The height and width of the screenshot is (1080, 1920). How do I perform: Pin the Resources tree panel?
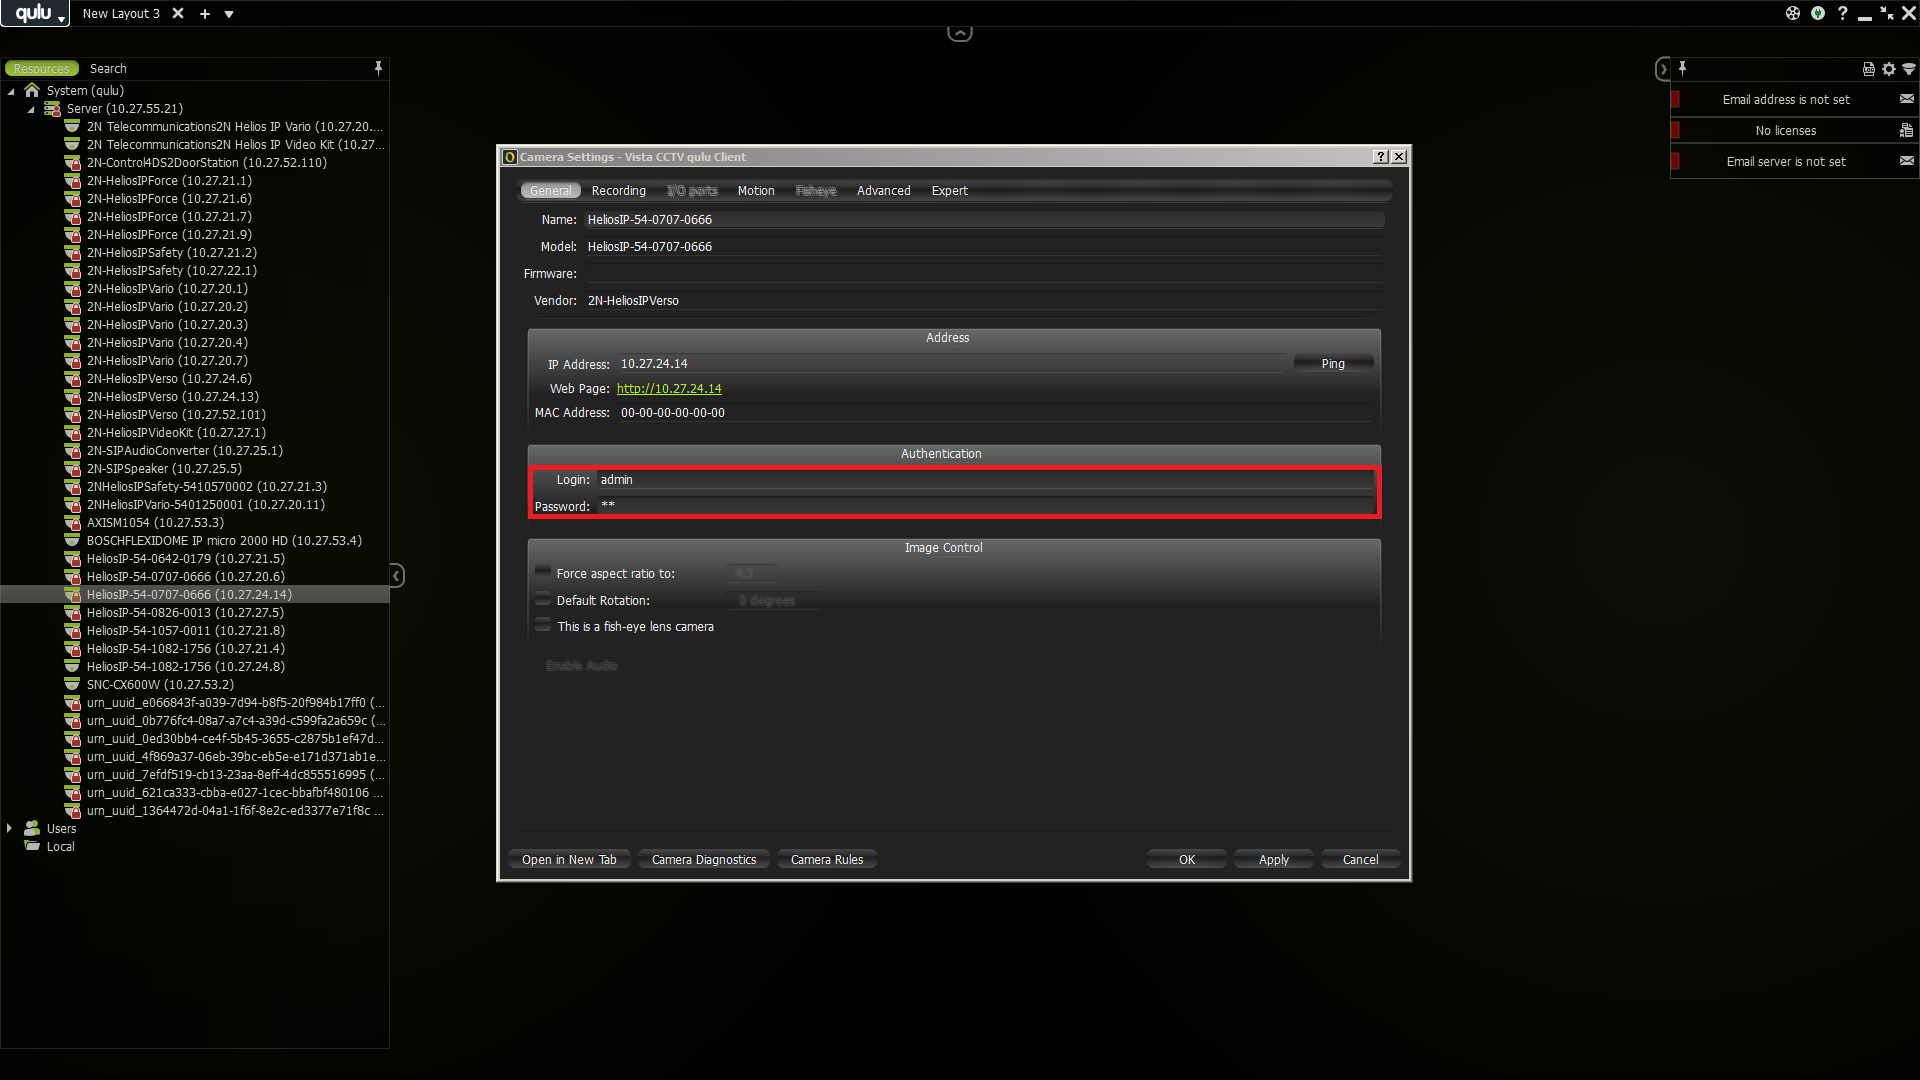click(x=378, y=68)
